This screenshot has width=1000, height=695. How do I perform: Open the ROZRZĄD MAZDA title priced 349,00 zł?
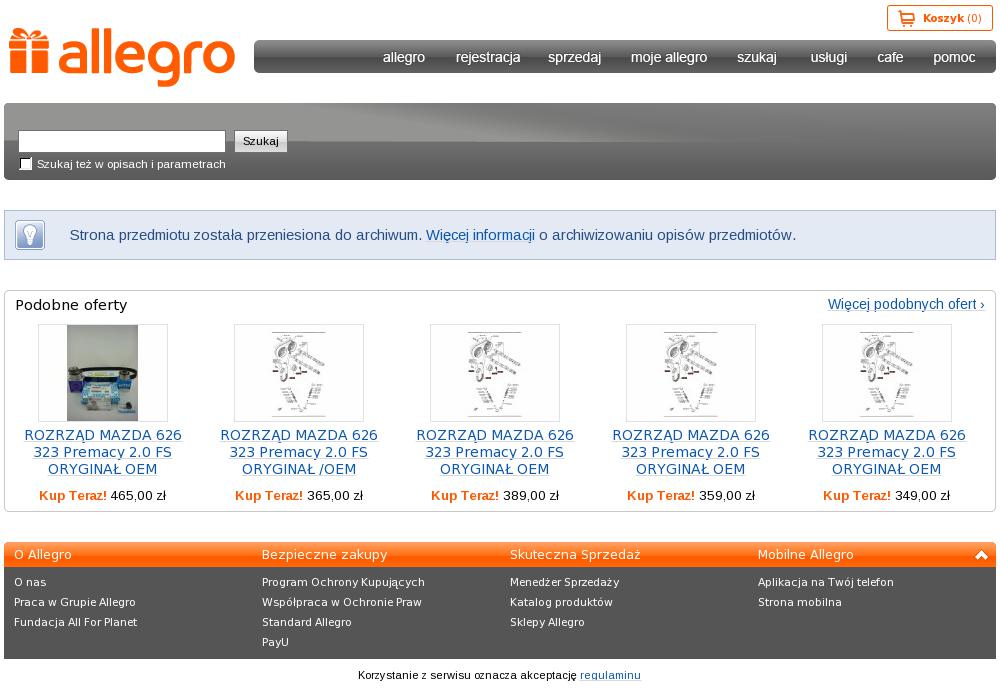click(887, 452)
